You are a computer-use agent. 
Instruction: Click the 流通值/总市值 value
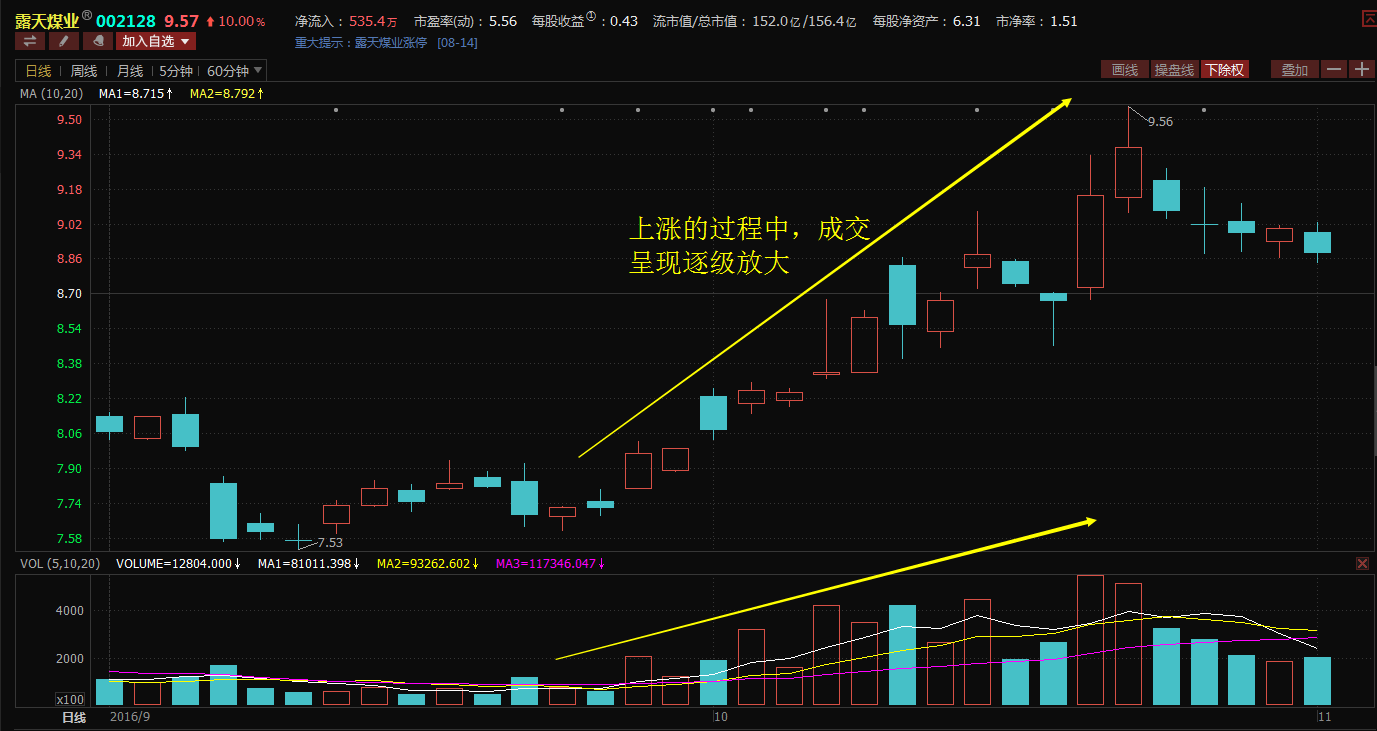754,21
